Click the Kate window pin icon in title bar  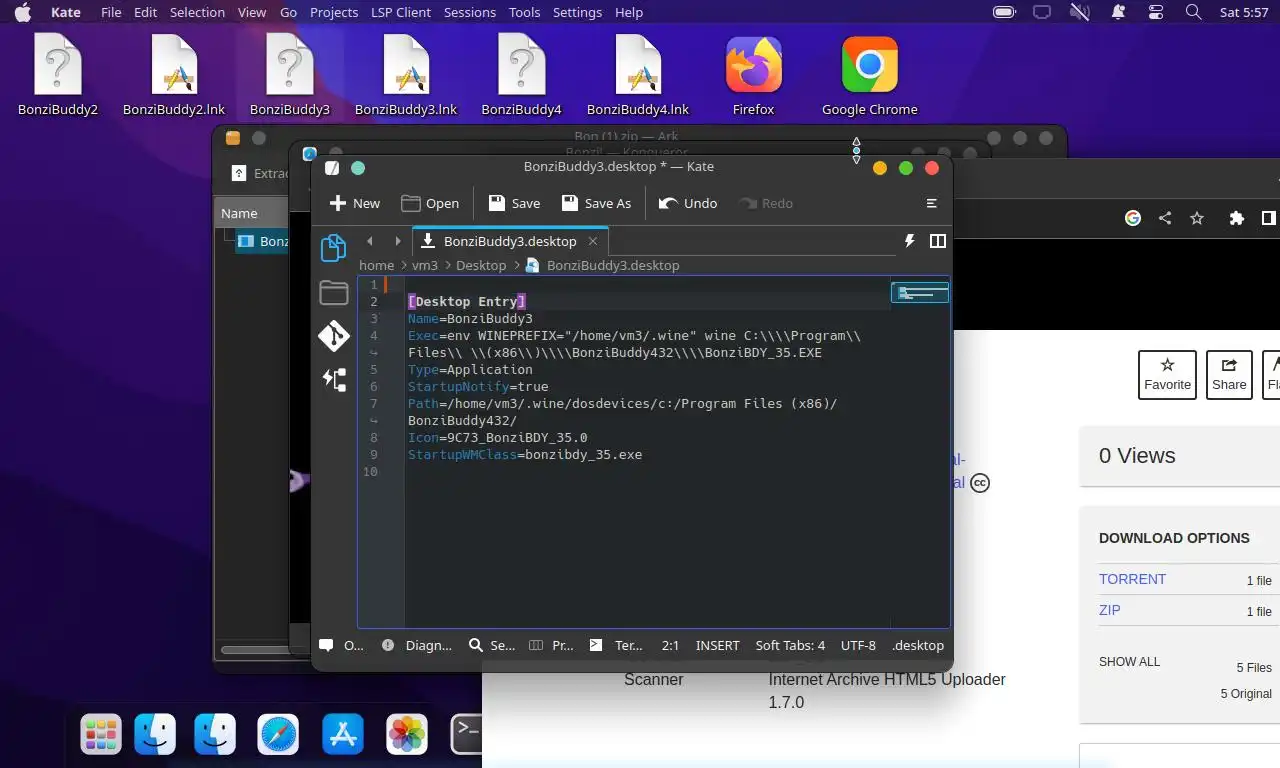coord(358,168)
